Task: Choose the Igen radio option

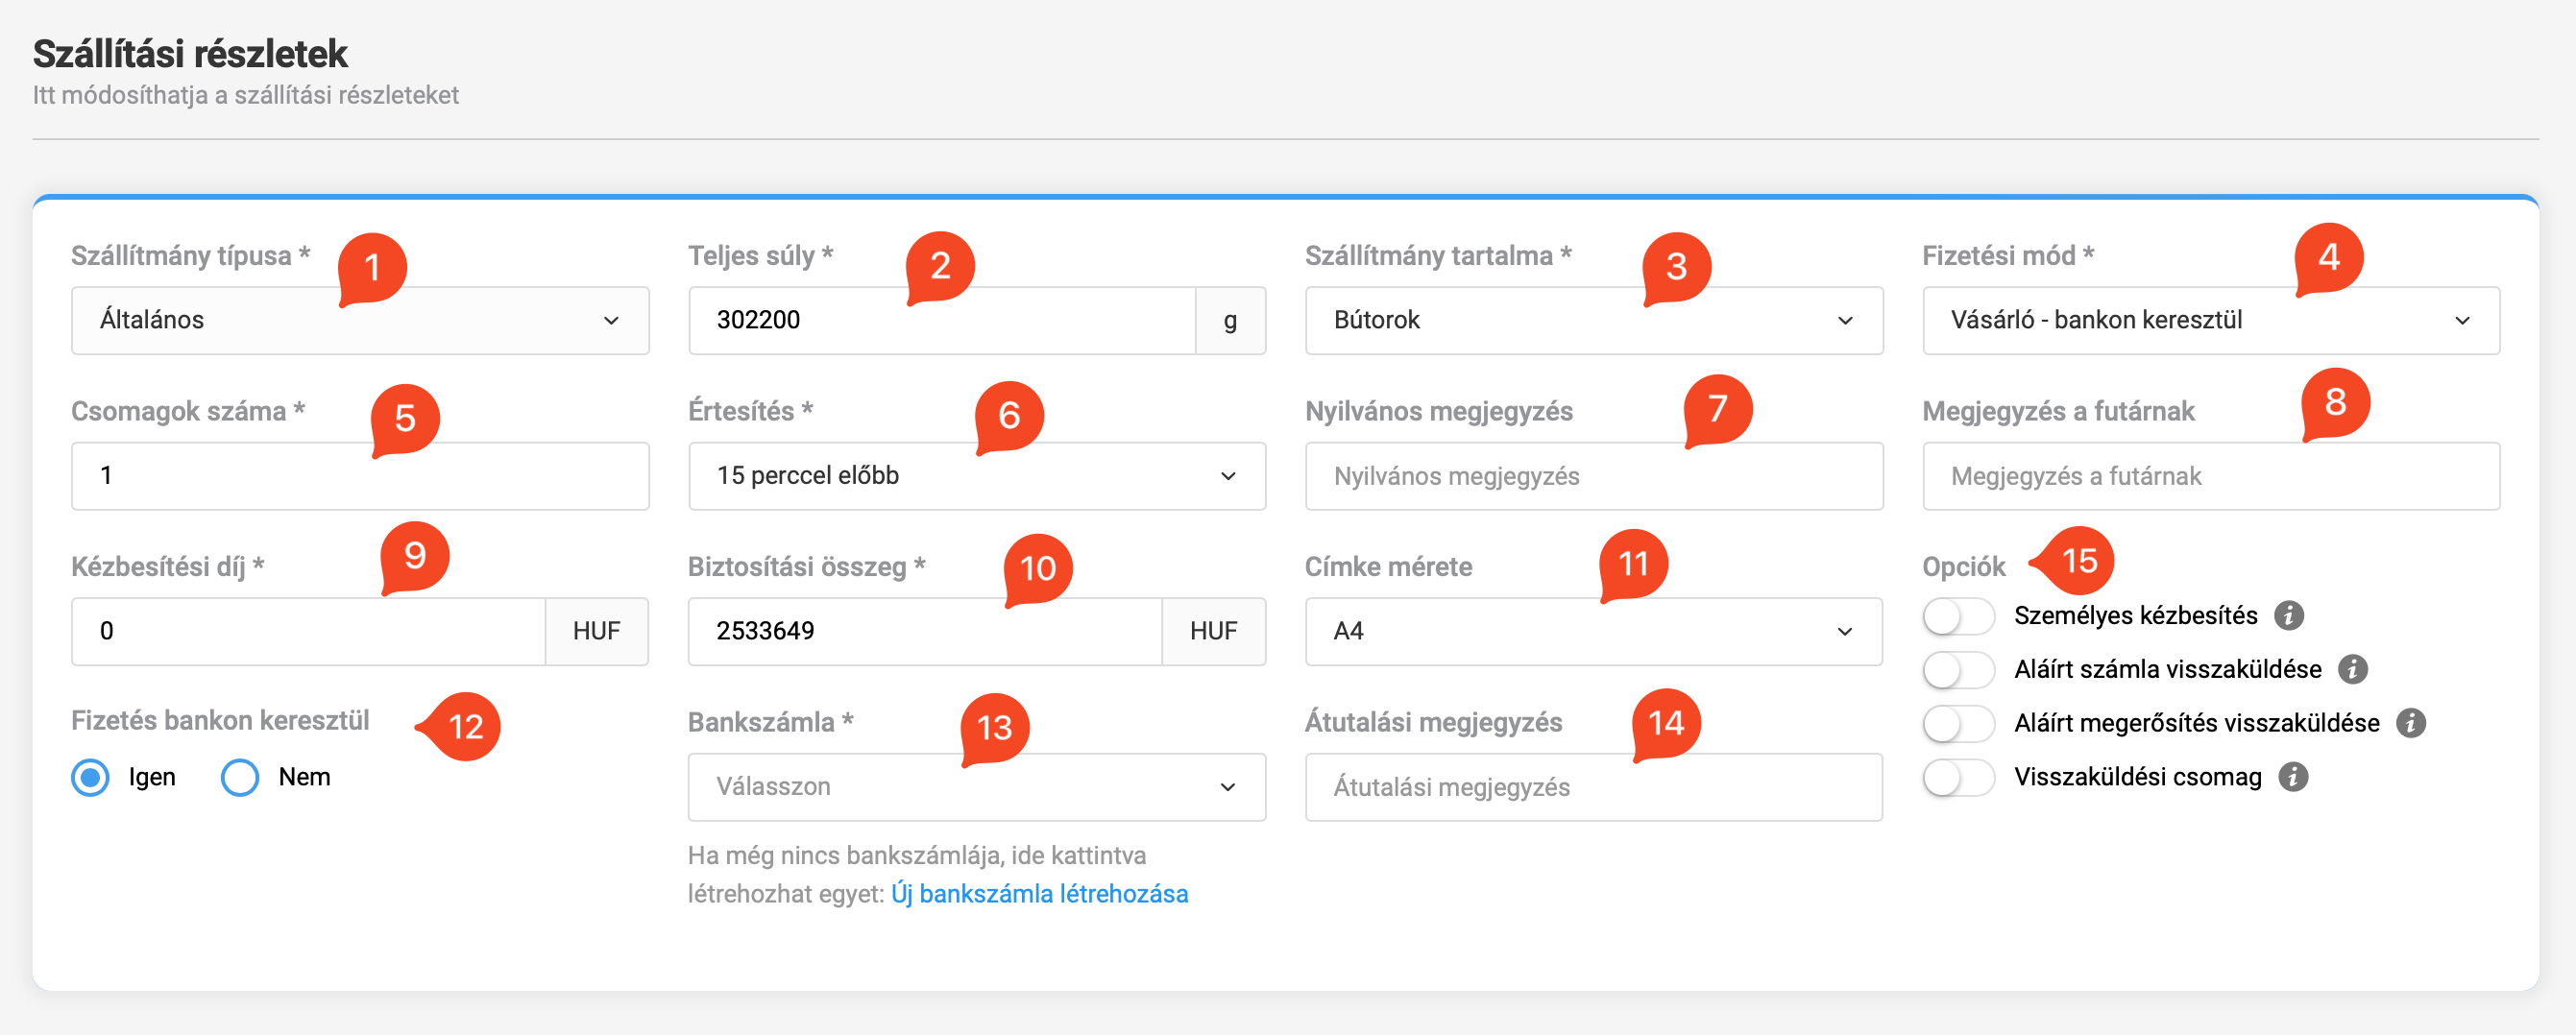Action: point(91,777)
